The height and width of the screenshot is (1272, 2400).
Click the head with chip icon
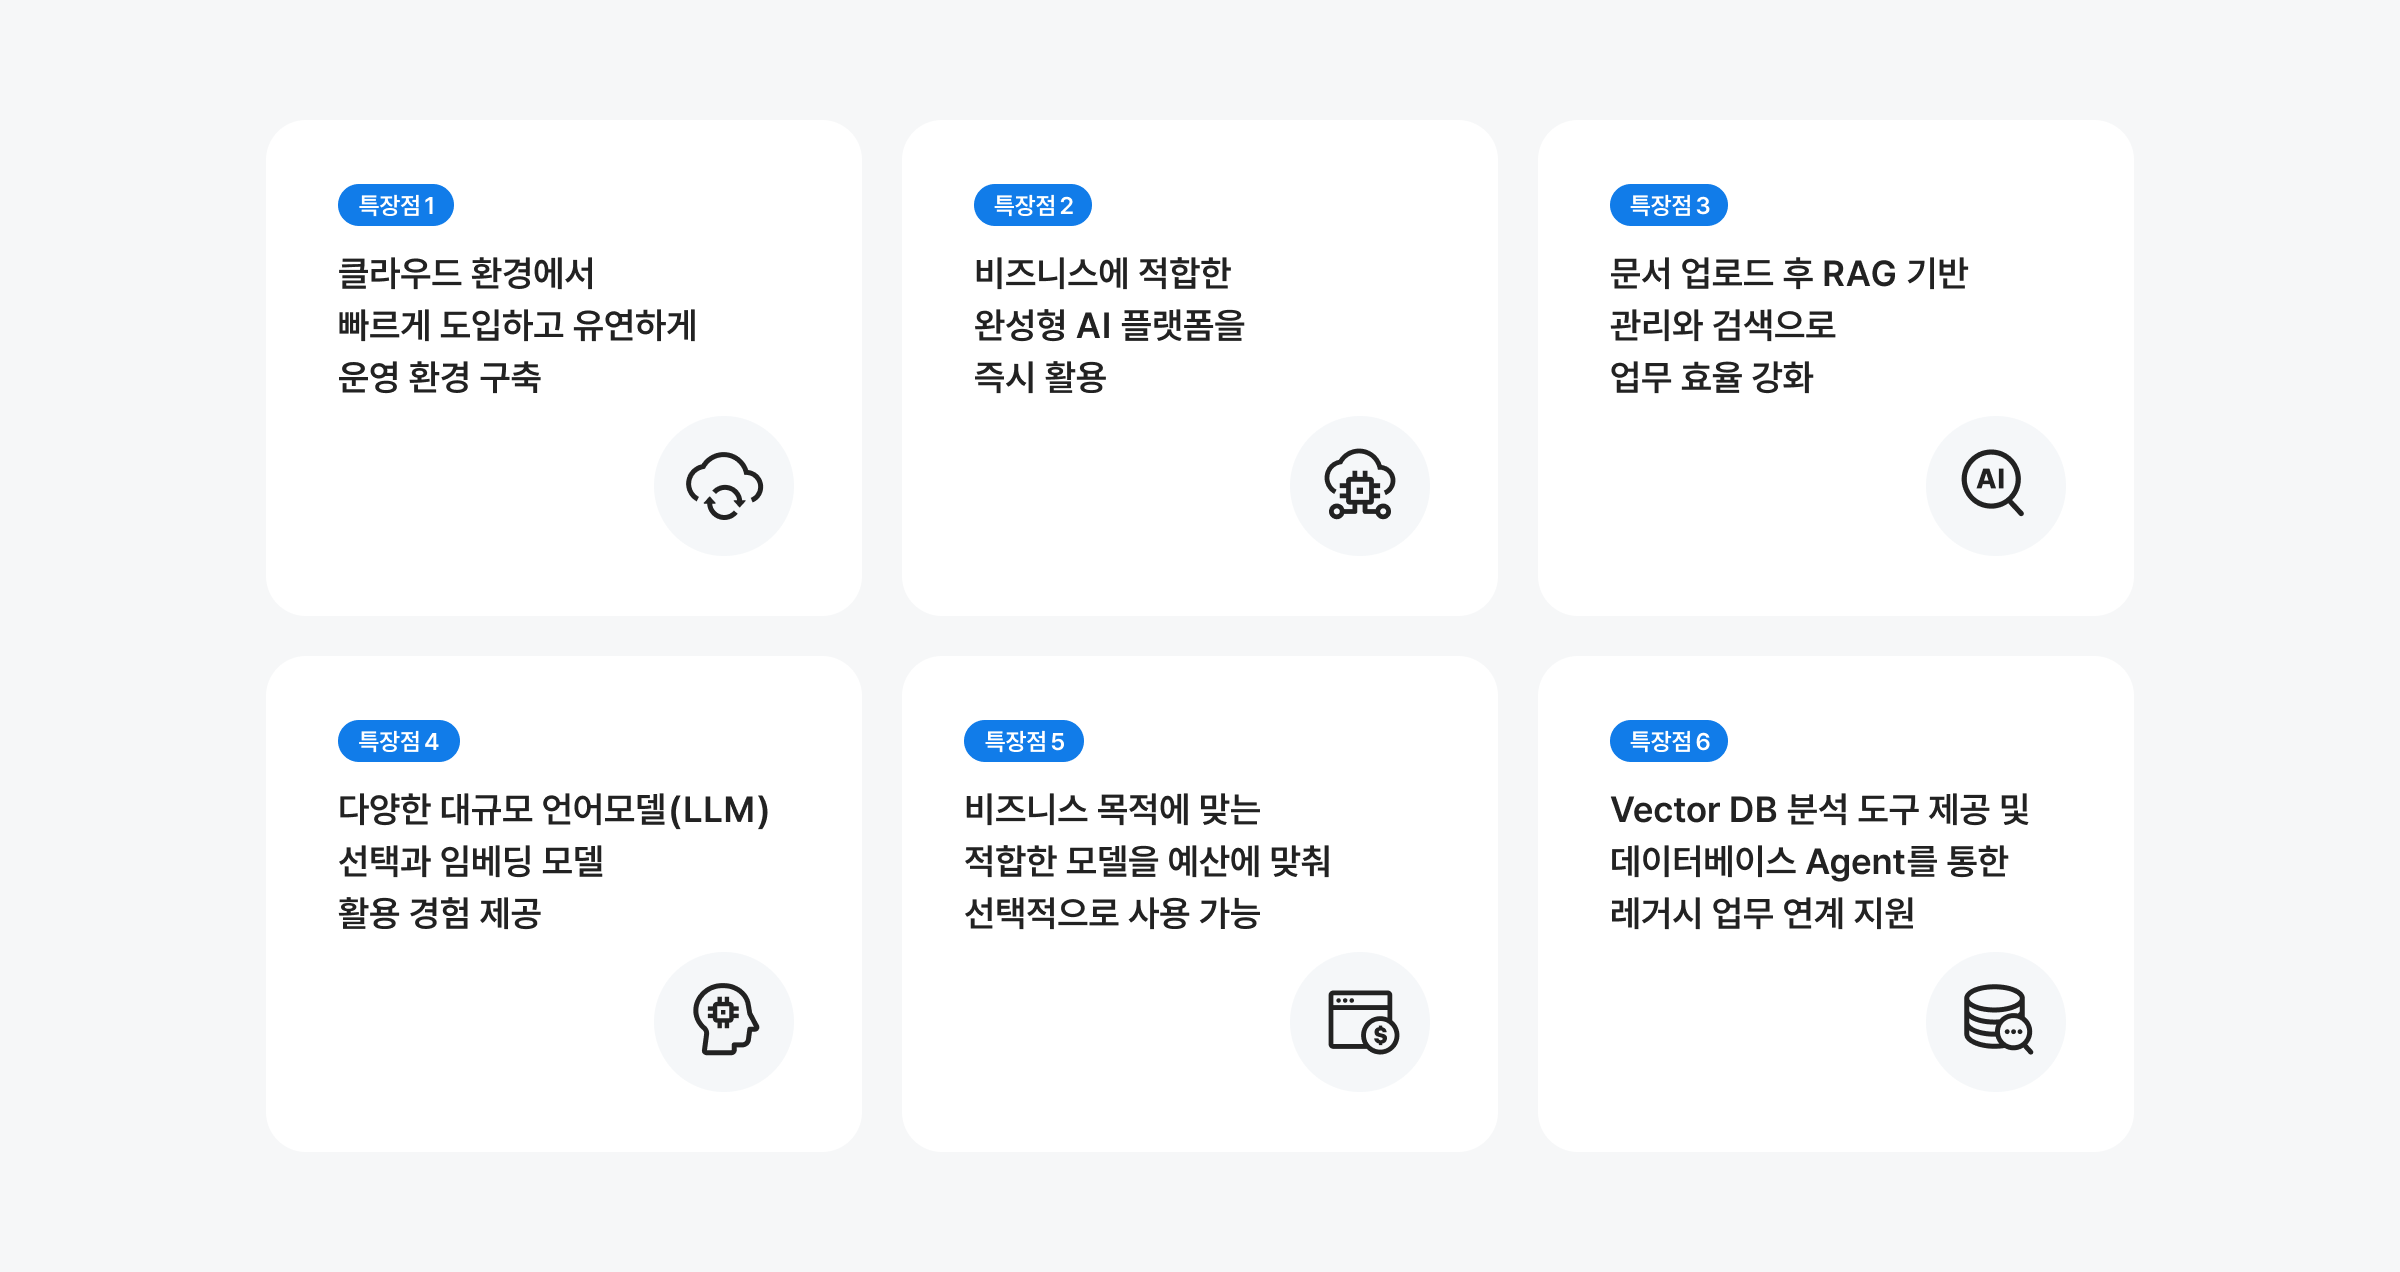[x=724, y=1020]
